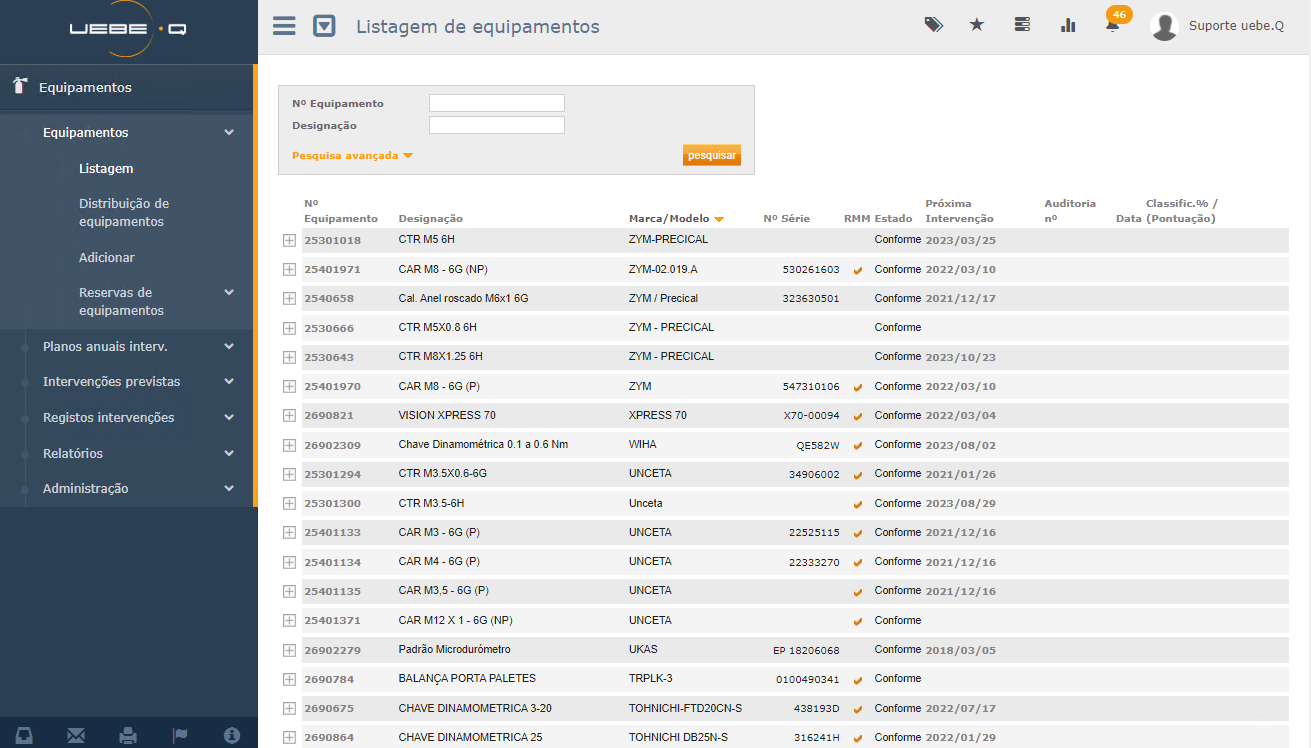Click the info icon in bottom bar
This screenshot has height=748, width=1311.
(232, 735)
